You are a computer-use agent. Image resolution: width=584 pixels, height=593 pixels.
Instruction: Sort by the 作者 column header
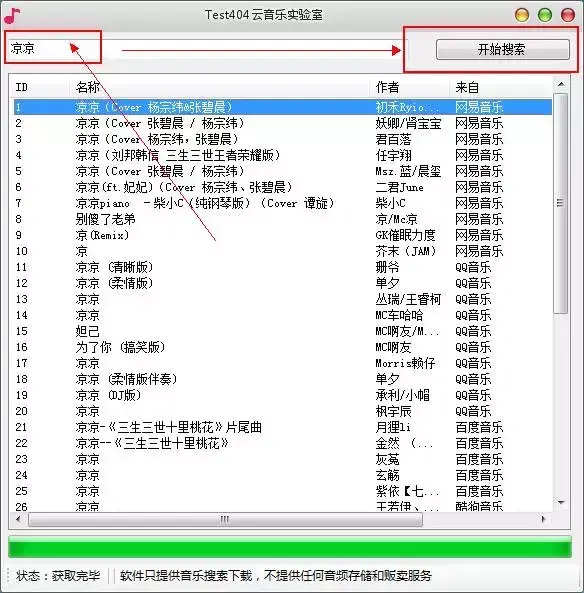[409, 87]
